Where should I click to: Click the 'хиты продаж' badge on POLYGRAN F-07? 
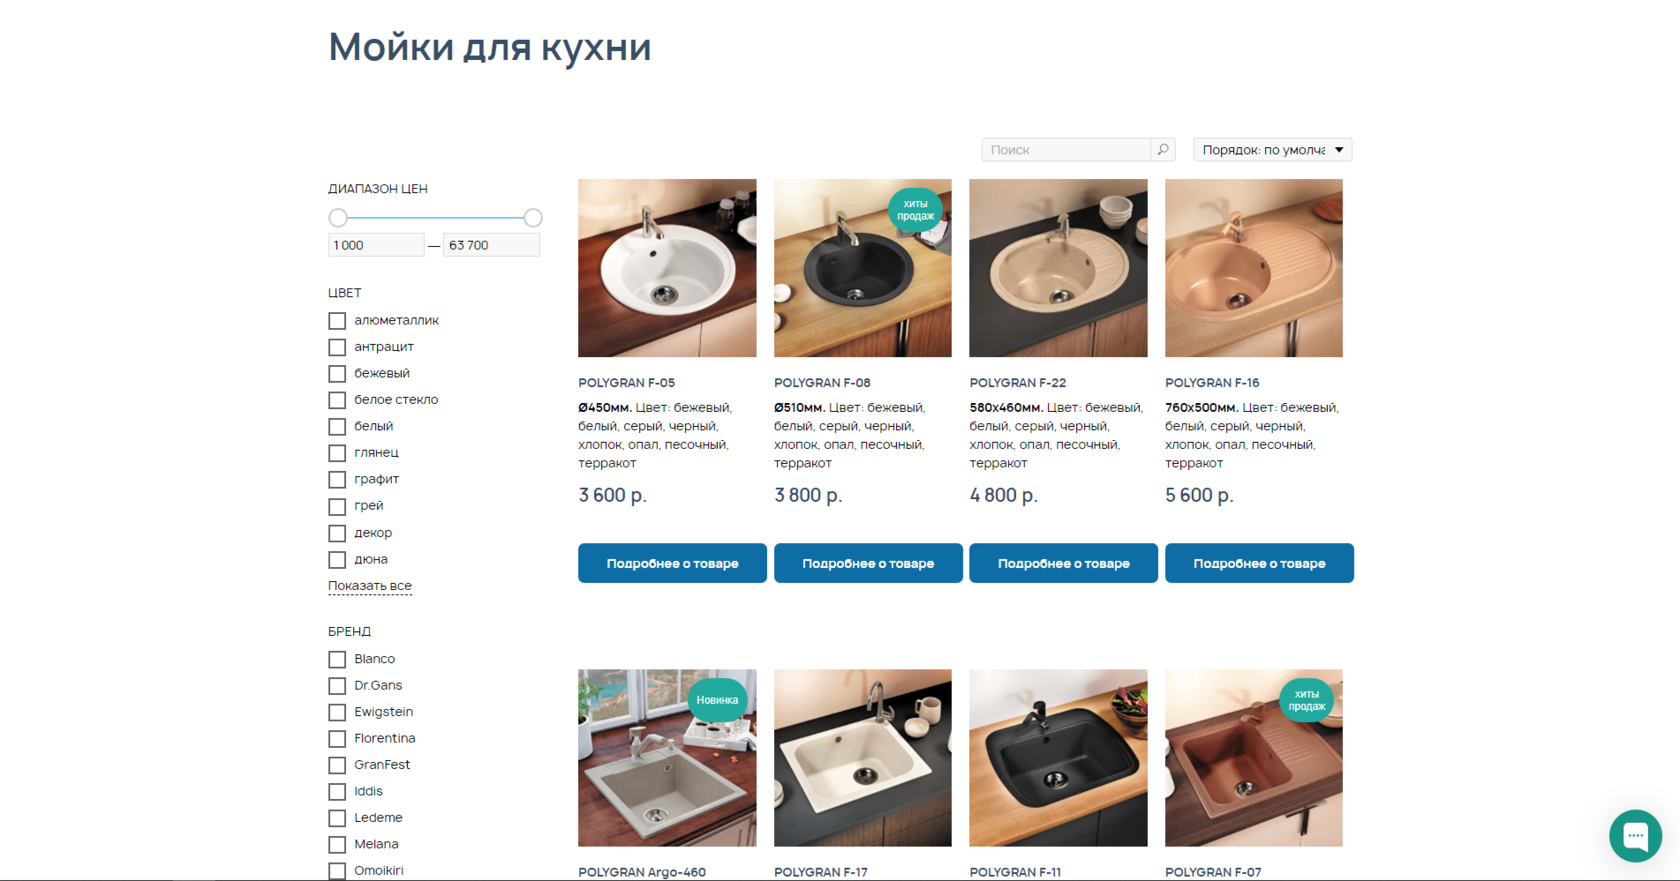pyautogui.click(x=1306, y=700)
